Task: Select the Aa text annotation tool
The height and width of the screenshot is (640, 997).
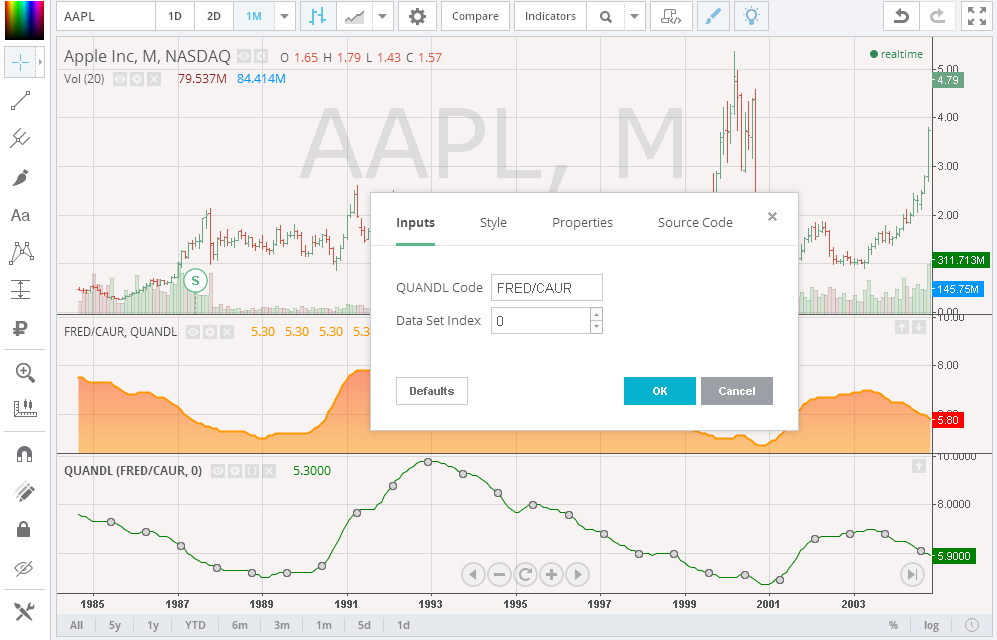Action: pos(20,215)
